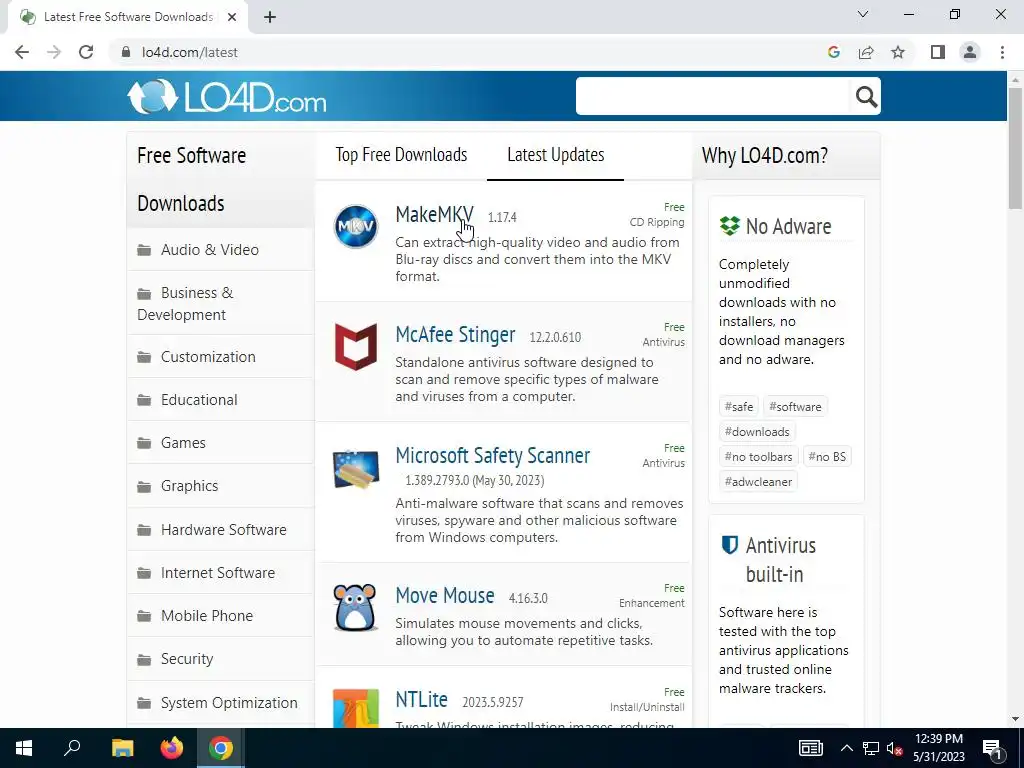This screenshot has width=1024, height=768.
Task: Click the #safe tag
Action: 739,406
